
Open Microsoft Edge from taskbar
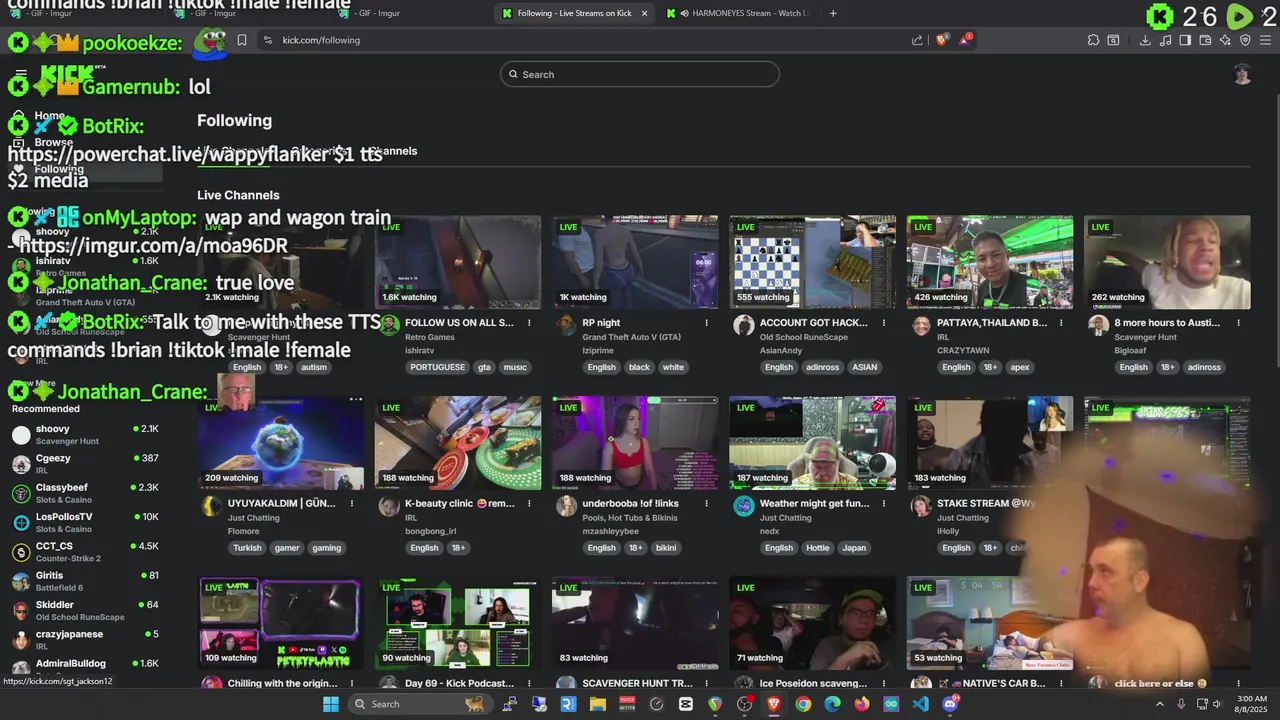(832, 704)
